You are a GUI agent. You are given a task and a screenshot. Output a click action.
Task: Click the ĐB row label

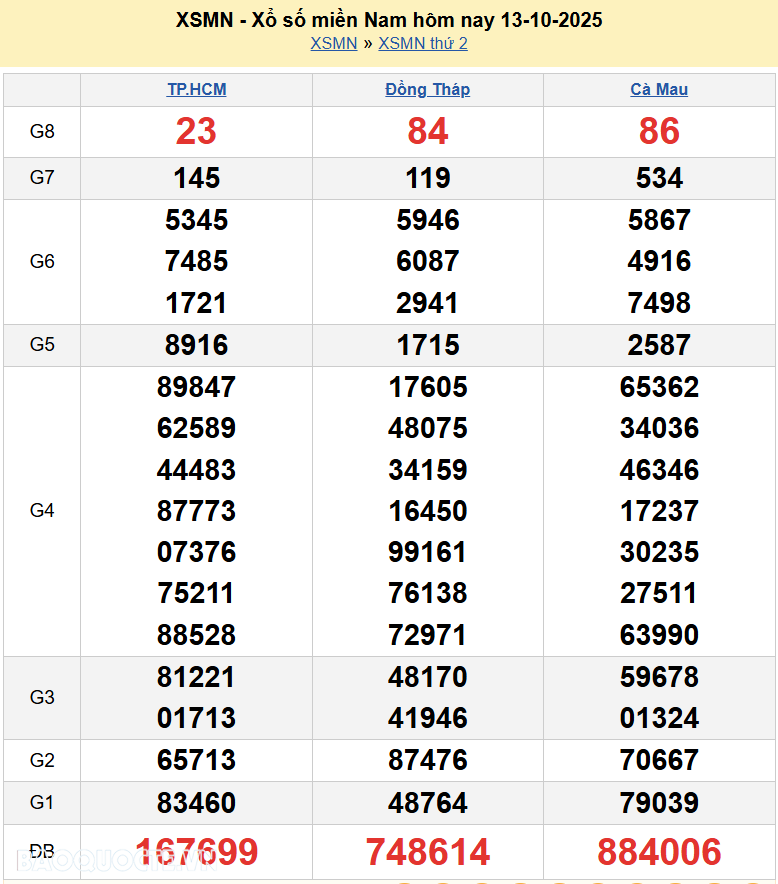(42, 851)
